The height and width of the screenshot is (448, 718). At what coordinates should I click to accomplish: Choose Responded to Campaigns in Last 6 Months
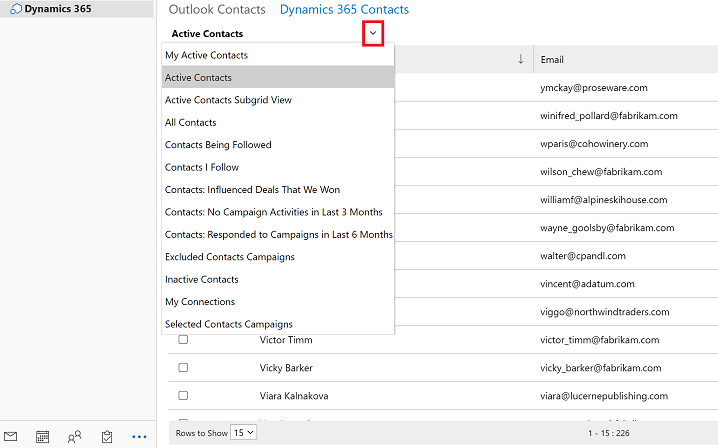(x=278, y=235)
